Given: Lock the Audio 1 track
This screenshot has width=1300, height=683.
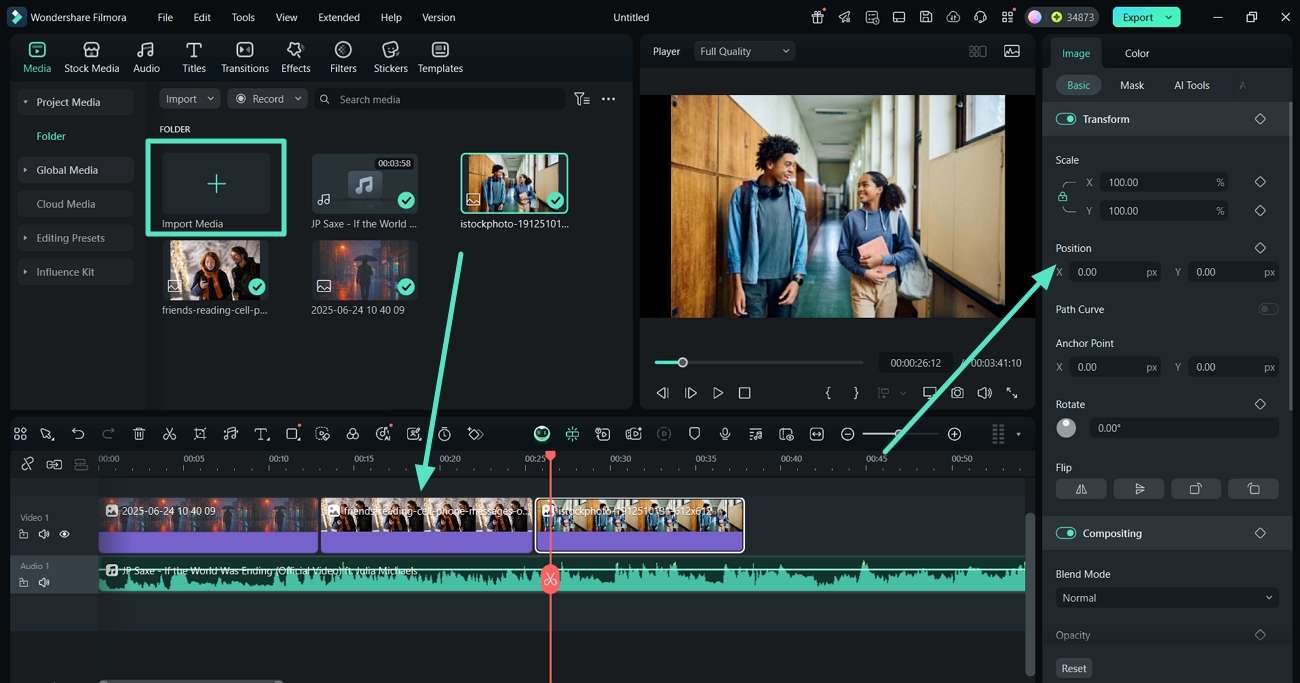Looking at the screenshot, I should coord(24,582).
